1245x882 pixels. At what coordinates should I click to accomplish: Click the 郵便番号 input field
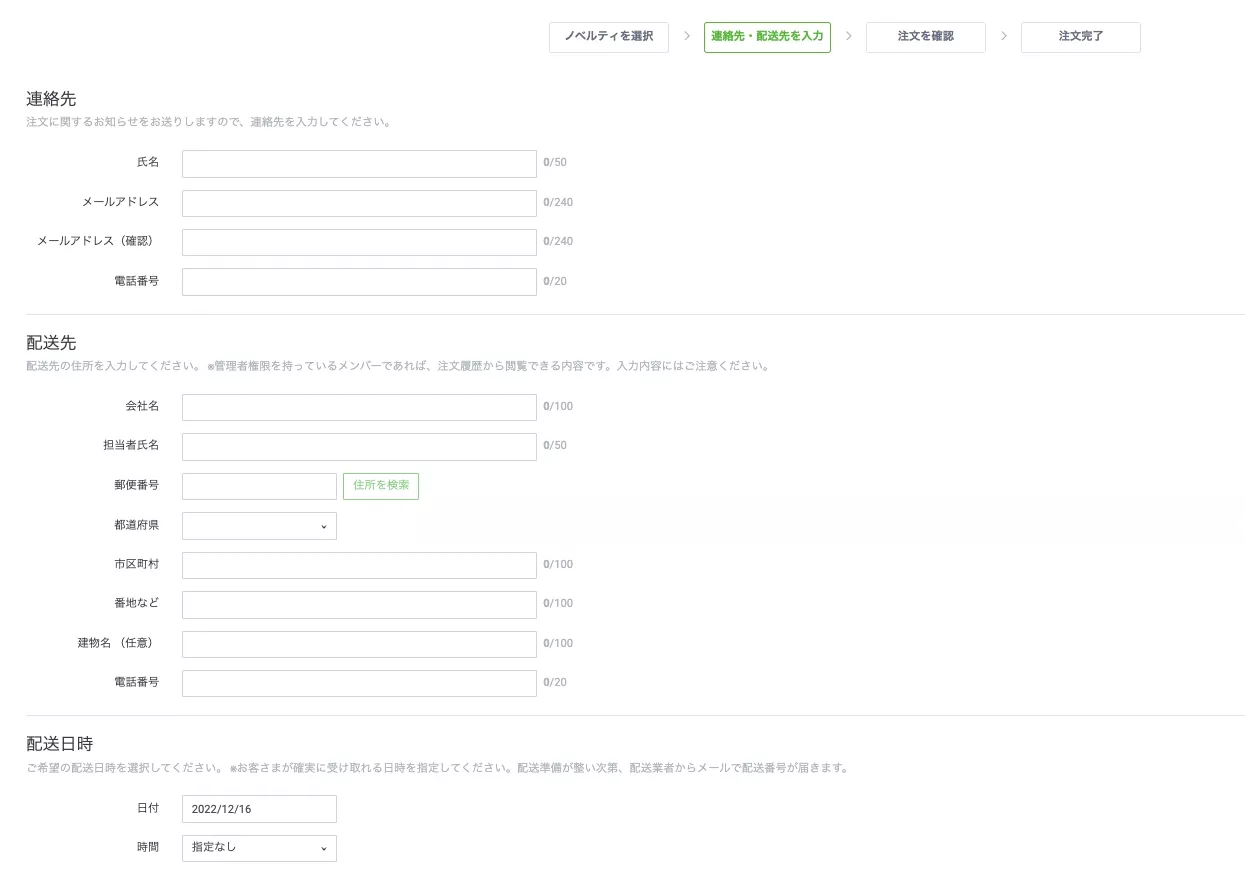pos(259,486)
